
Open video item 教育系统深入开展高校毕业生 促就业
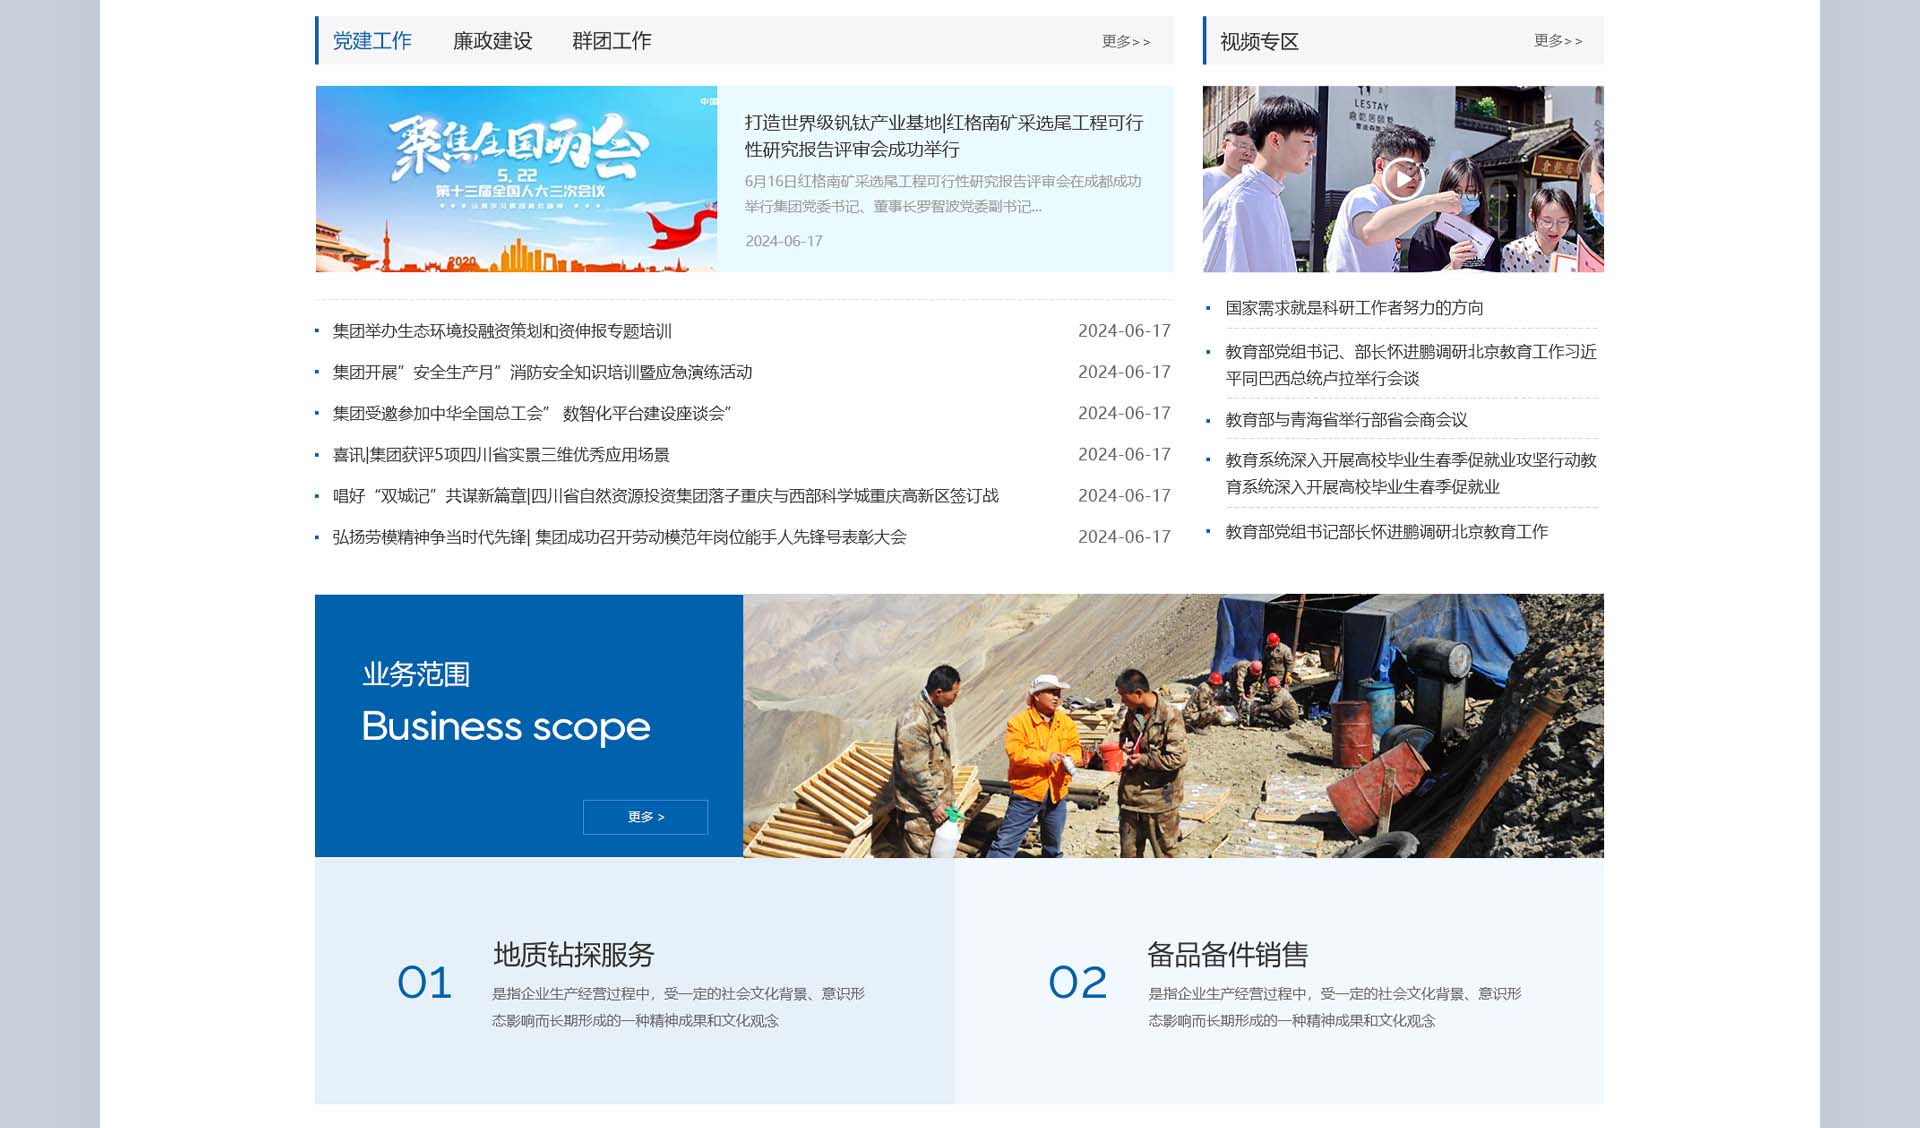(x=1410, y=473)
